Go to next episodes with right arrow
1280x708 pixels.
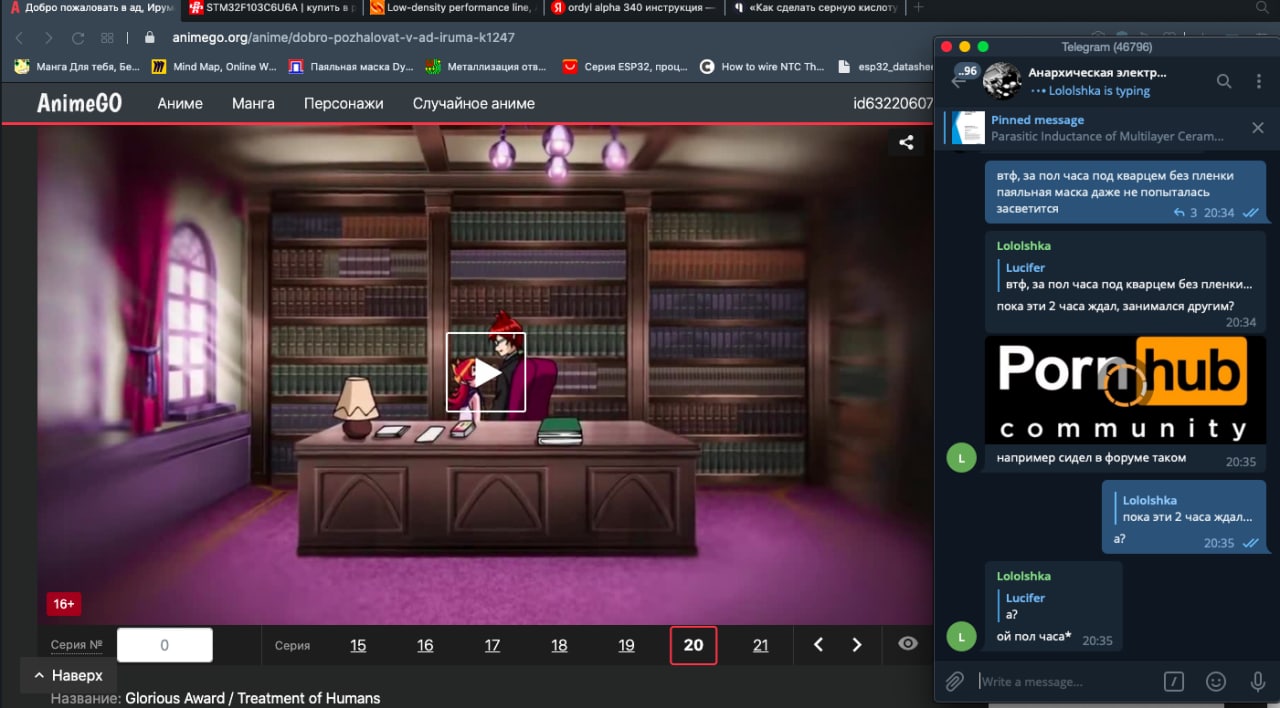point(857,645)
